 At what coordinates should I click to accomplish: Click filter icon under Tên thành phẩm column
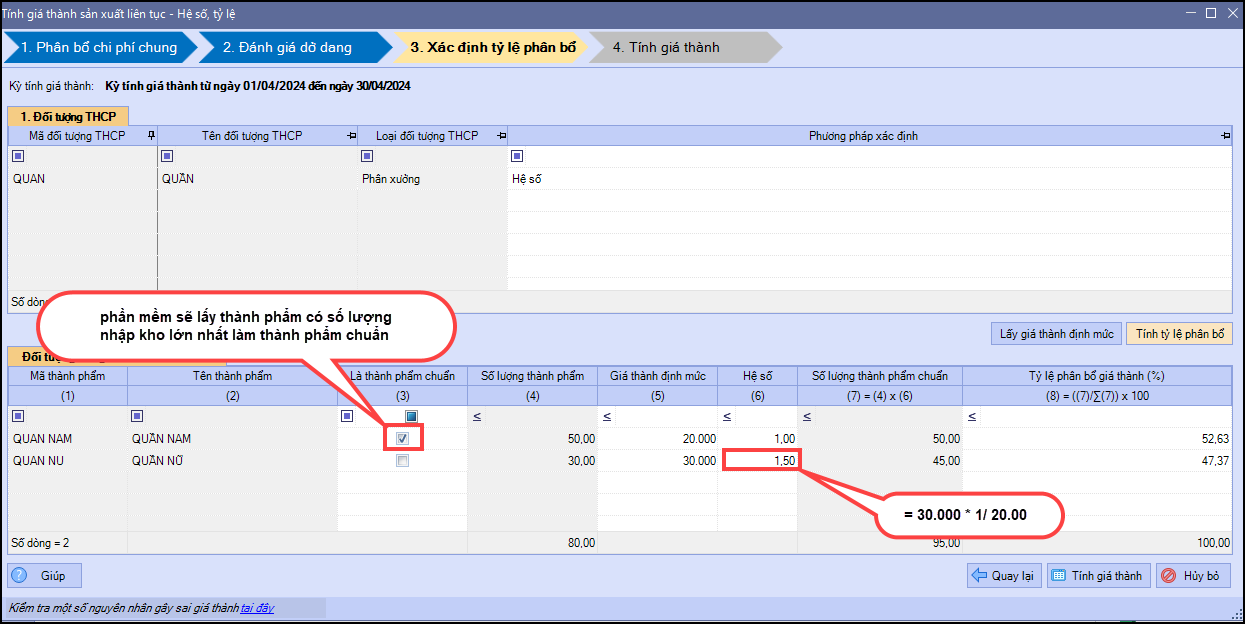137,416
